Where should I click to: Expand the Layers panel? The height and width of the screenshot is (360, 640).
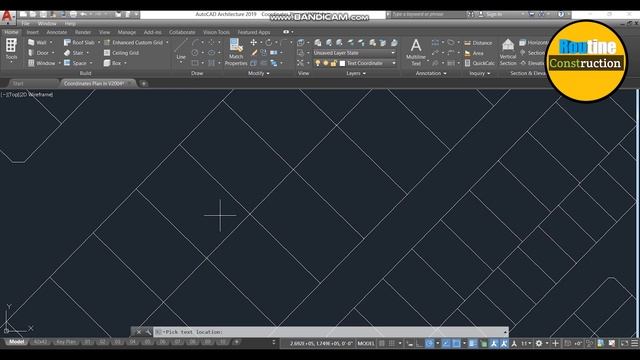coord(356,73)
